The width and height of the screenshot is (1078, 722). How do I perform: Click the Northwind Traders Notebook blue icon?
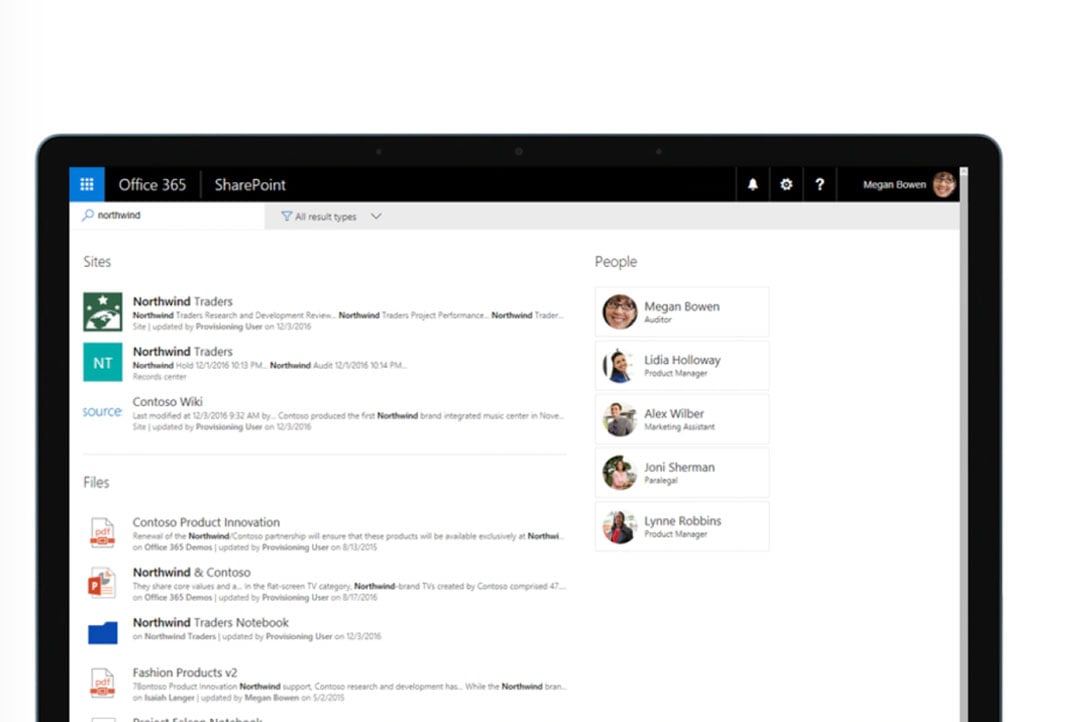coord(102,633)
